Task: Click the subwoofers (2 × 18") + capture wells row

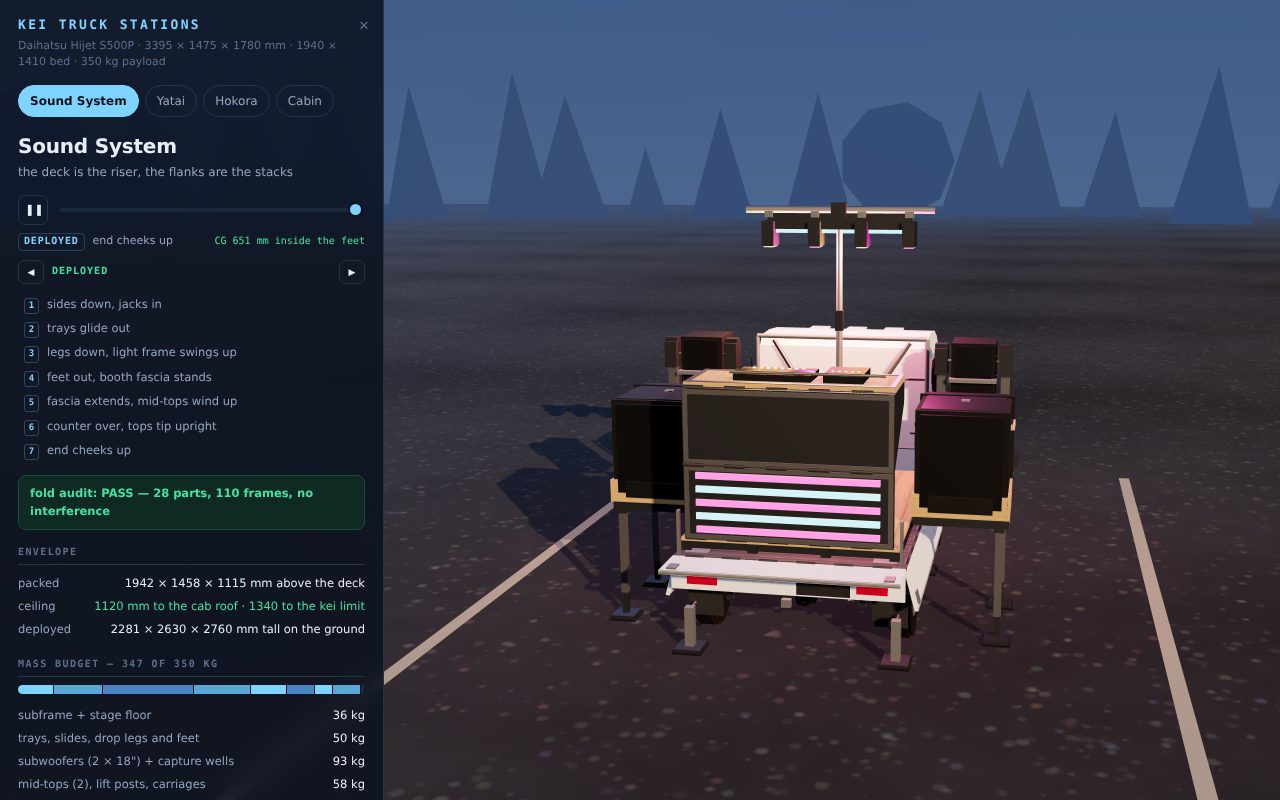Action: coord(191,761)
